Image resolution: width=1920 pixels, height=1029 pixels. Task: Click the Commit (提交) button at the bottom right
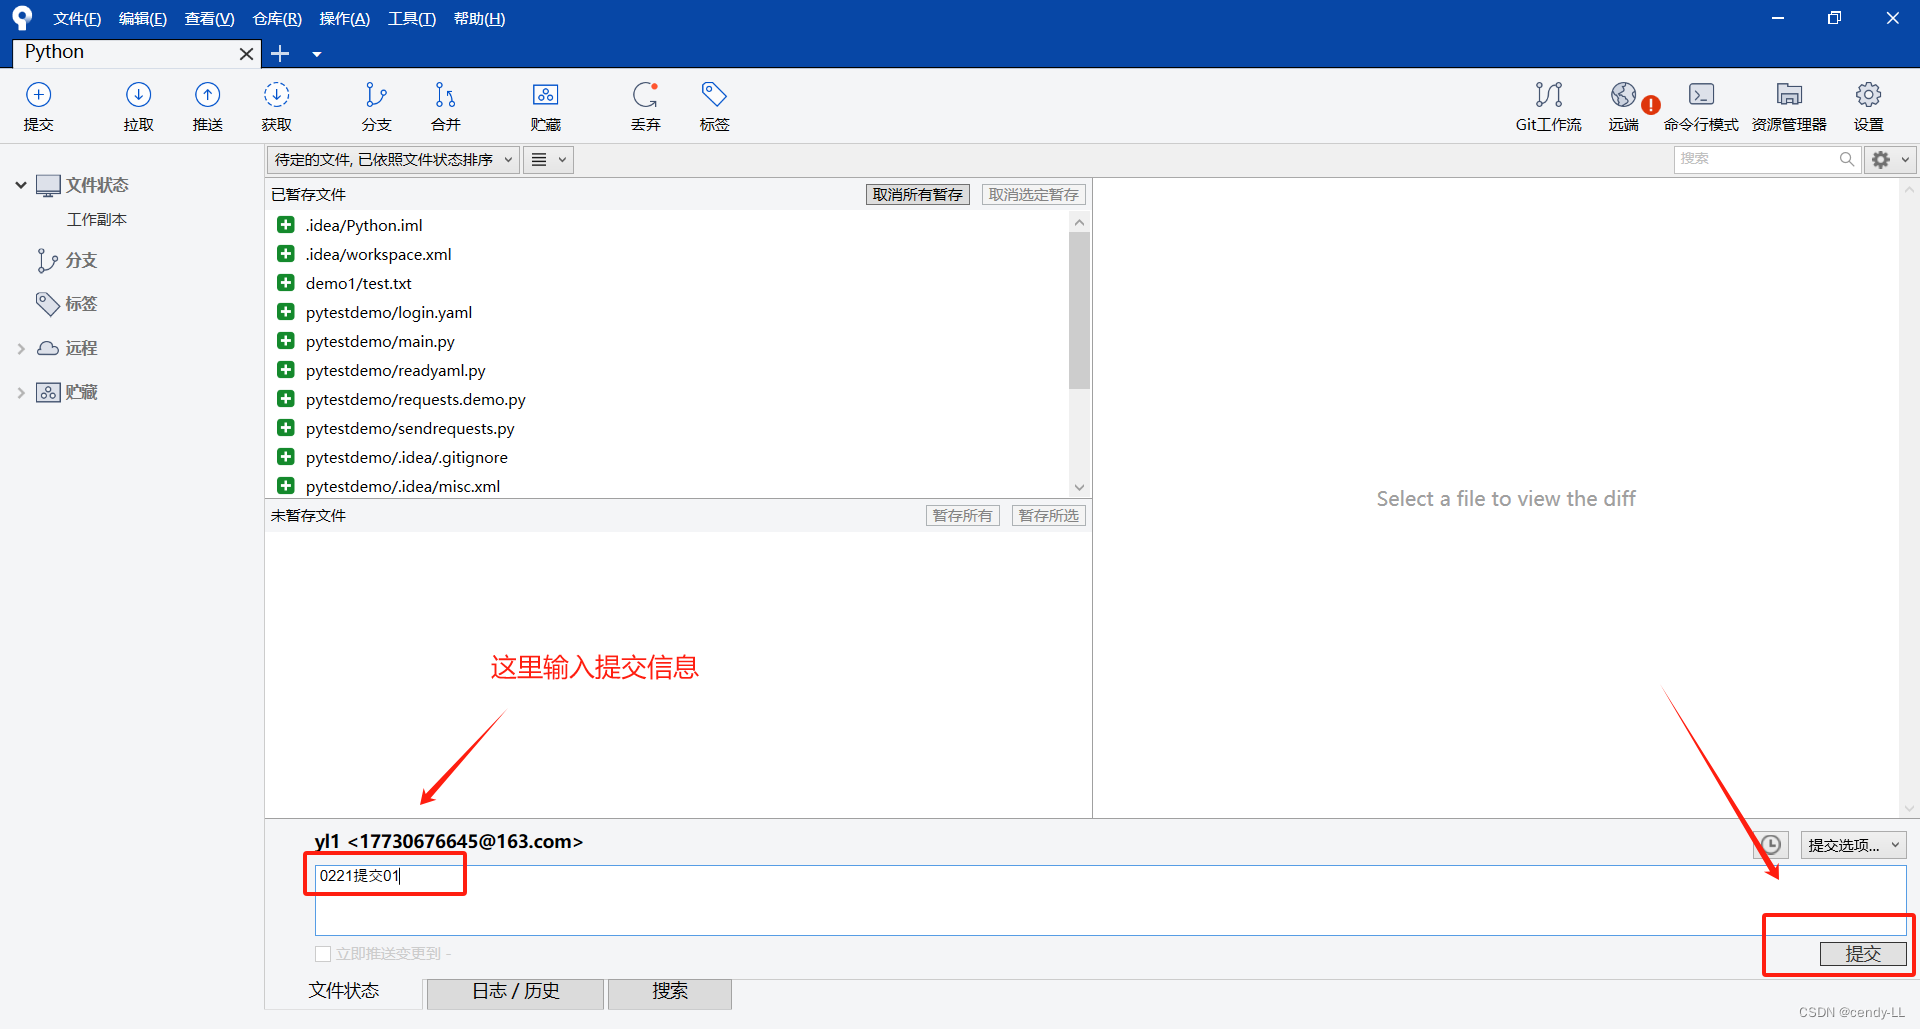(1863, 954)
